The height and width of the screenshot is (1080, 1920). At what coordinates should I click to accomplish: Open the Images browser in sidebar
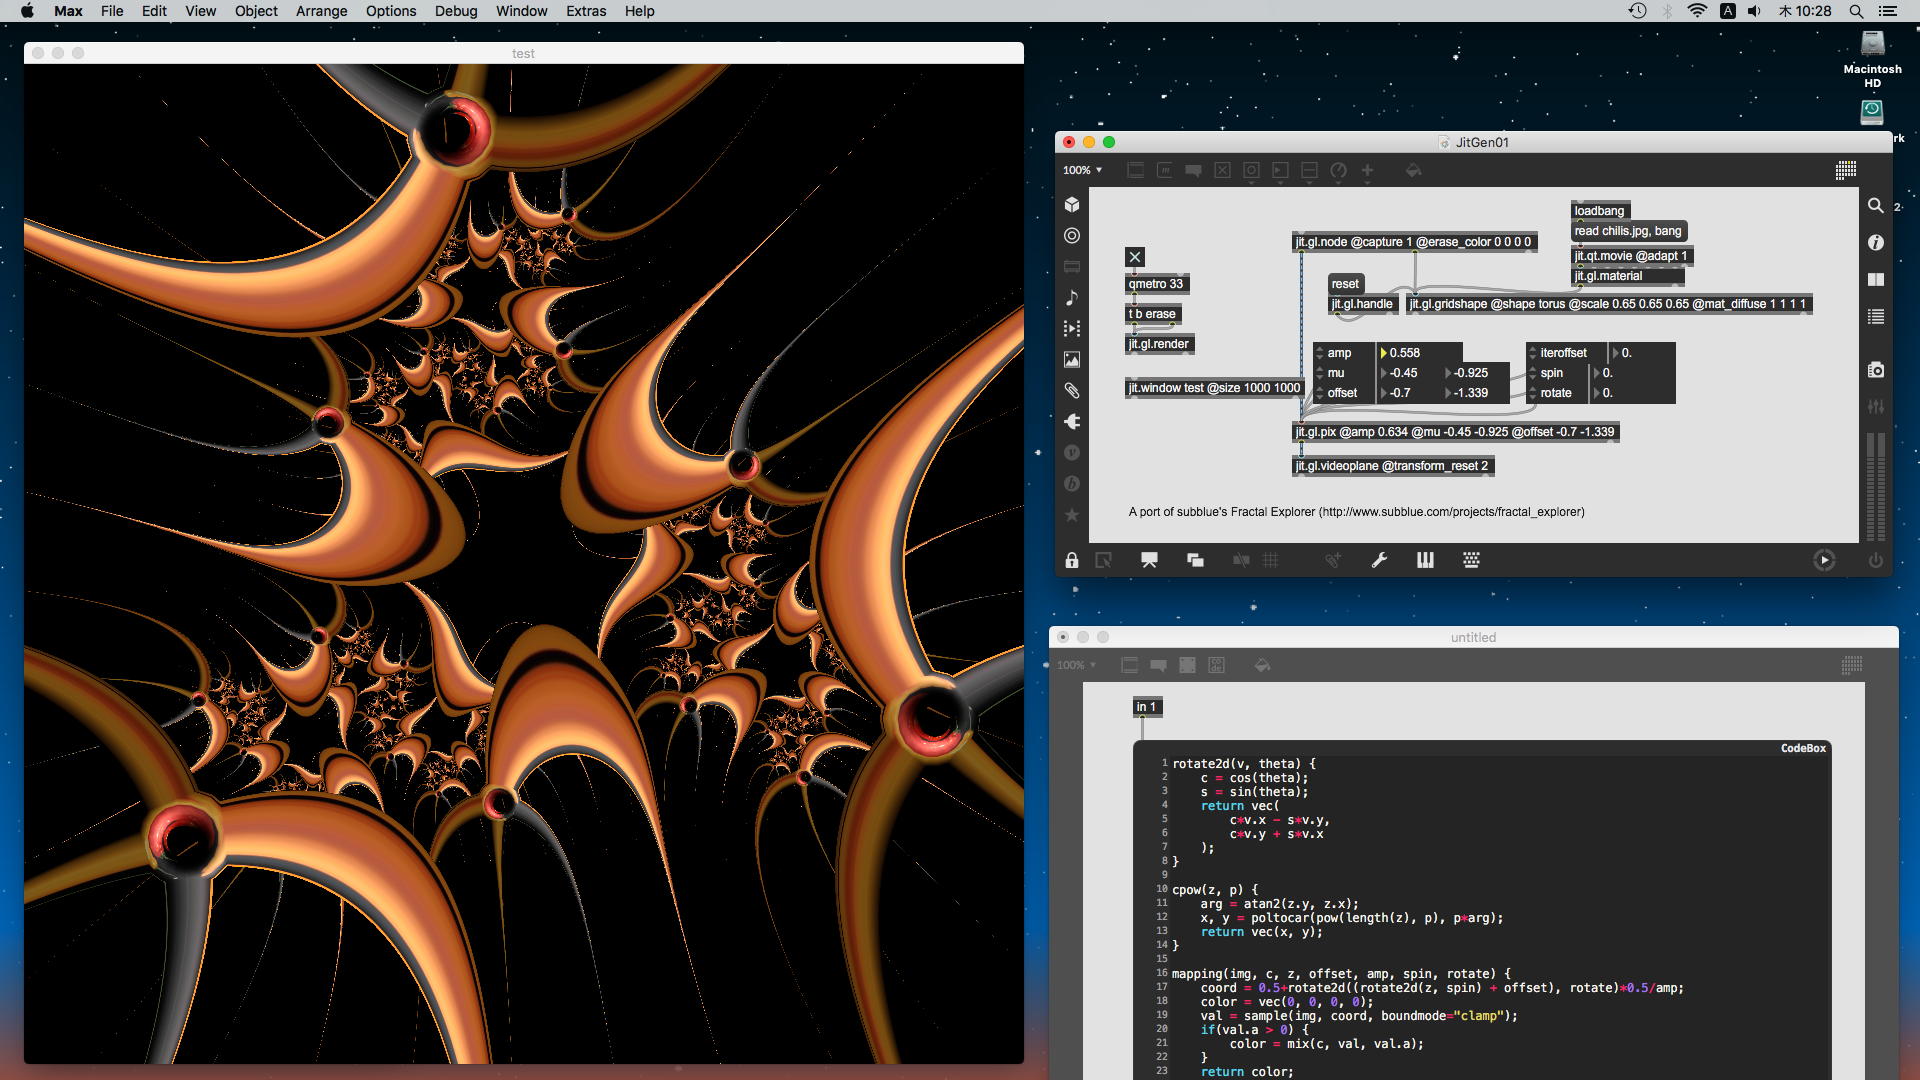click(x=1072, y=360)
